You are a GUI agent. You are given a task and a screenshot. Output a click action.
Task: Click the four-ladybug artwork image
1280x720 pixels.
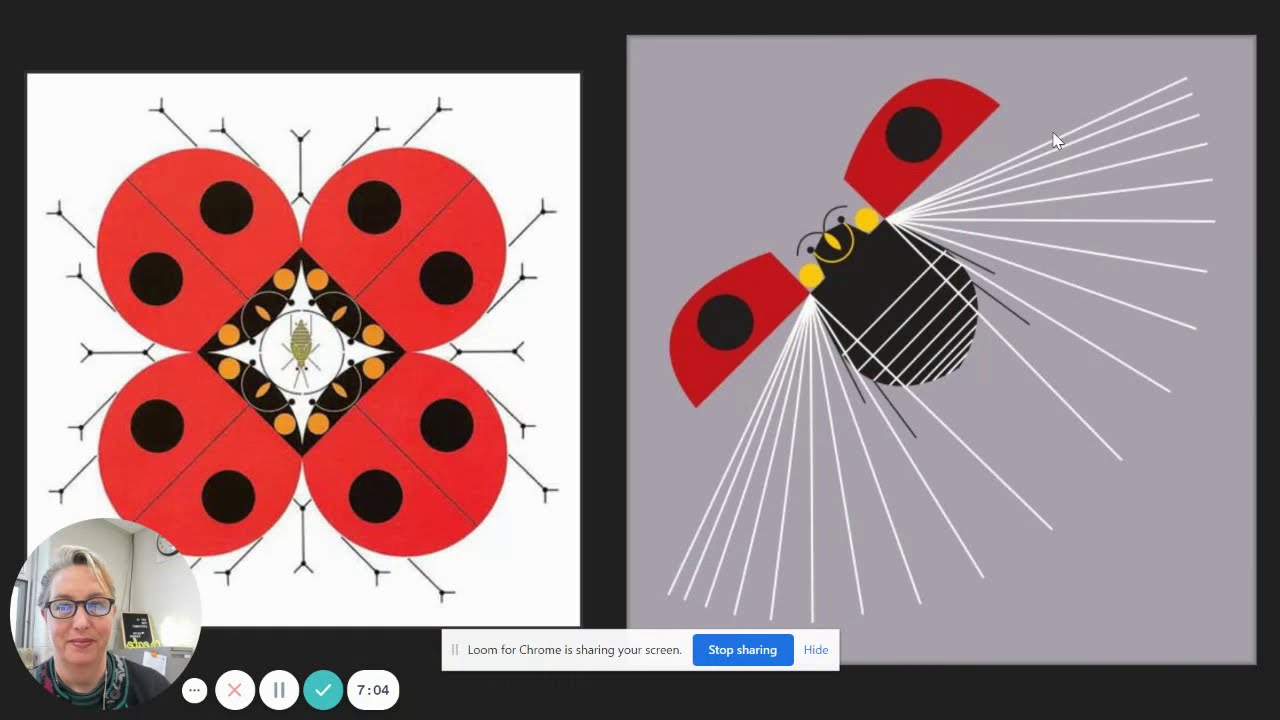coord(303,349)
